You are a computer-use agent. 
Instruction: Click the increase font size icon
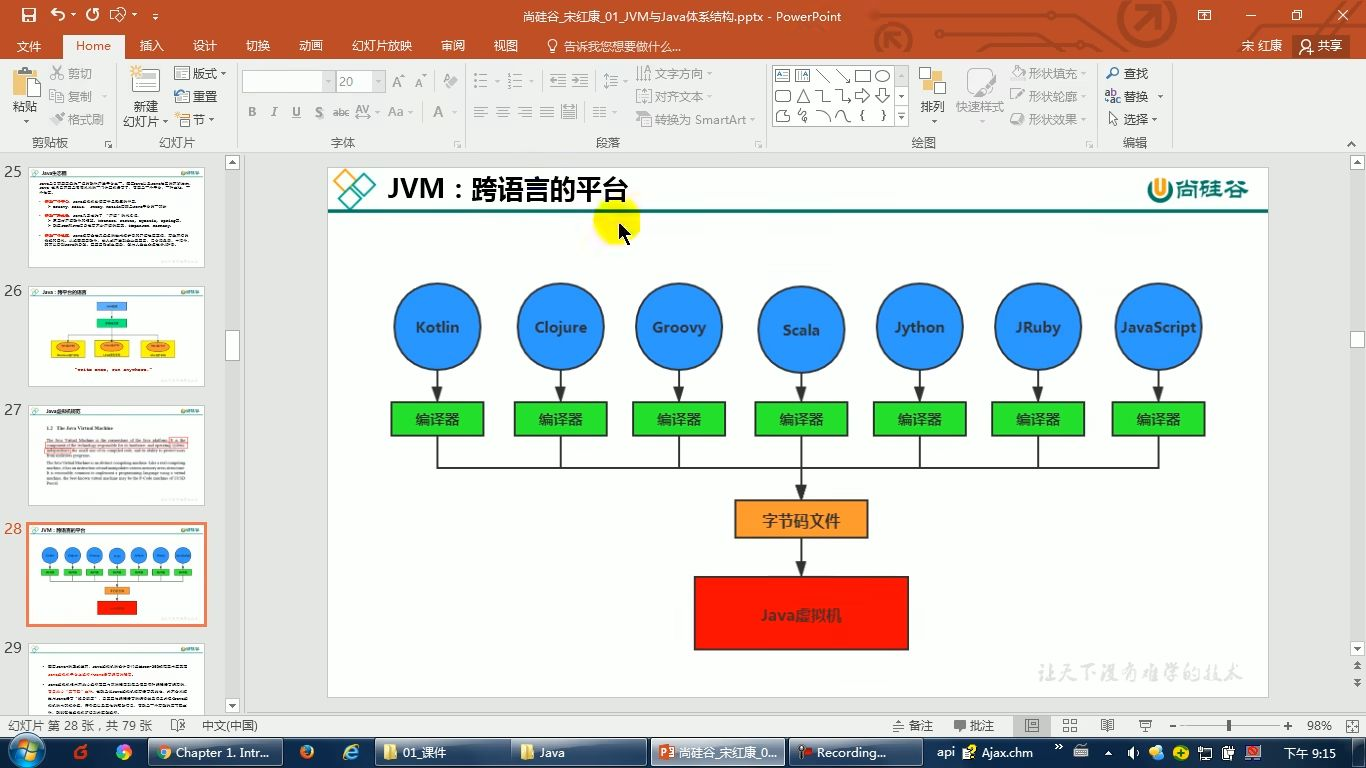tap(399, 82)
